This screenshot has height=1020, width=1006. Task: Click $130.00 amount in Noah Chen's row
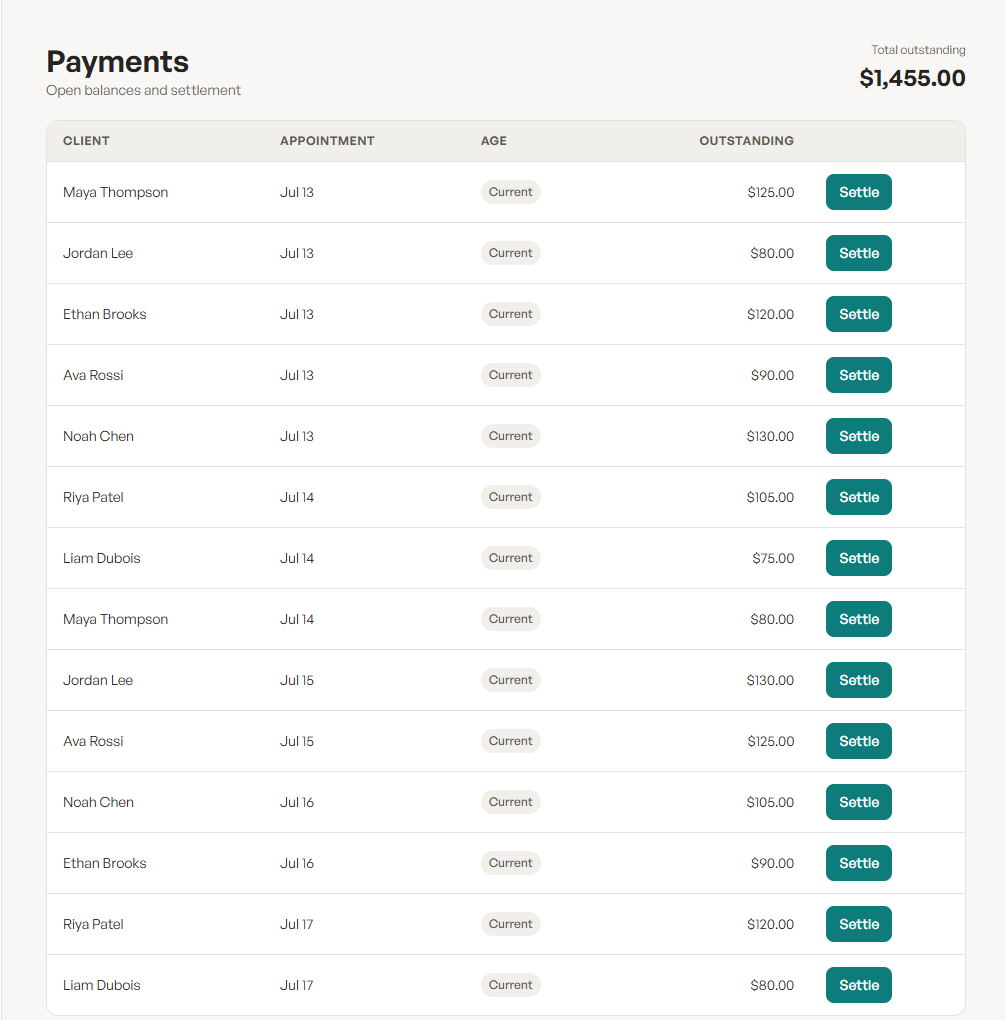pos(770,436)
